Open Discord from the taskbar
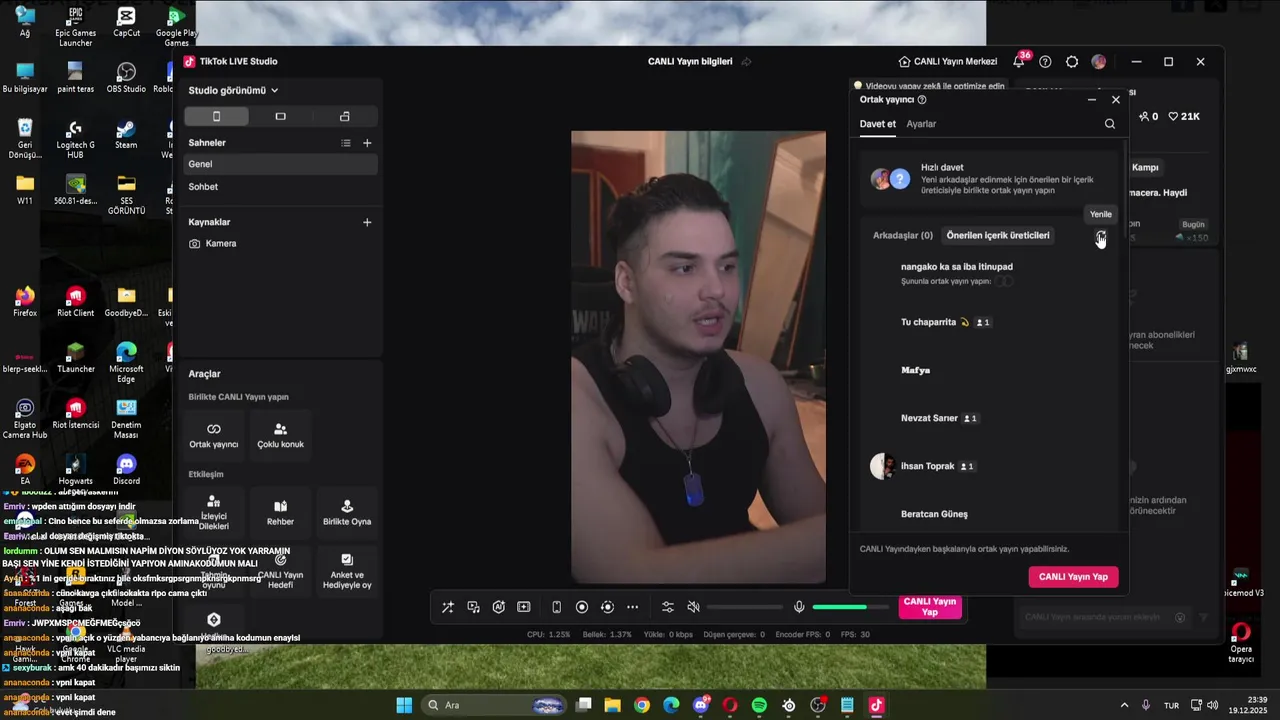Screen dimensions: 1280x720 point(701,705)
